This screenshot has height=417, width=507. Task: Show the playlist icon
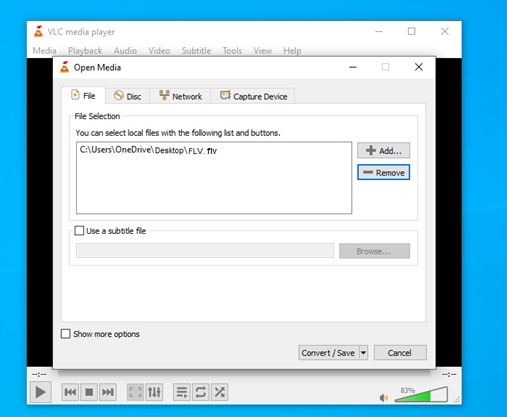[182, 392]
